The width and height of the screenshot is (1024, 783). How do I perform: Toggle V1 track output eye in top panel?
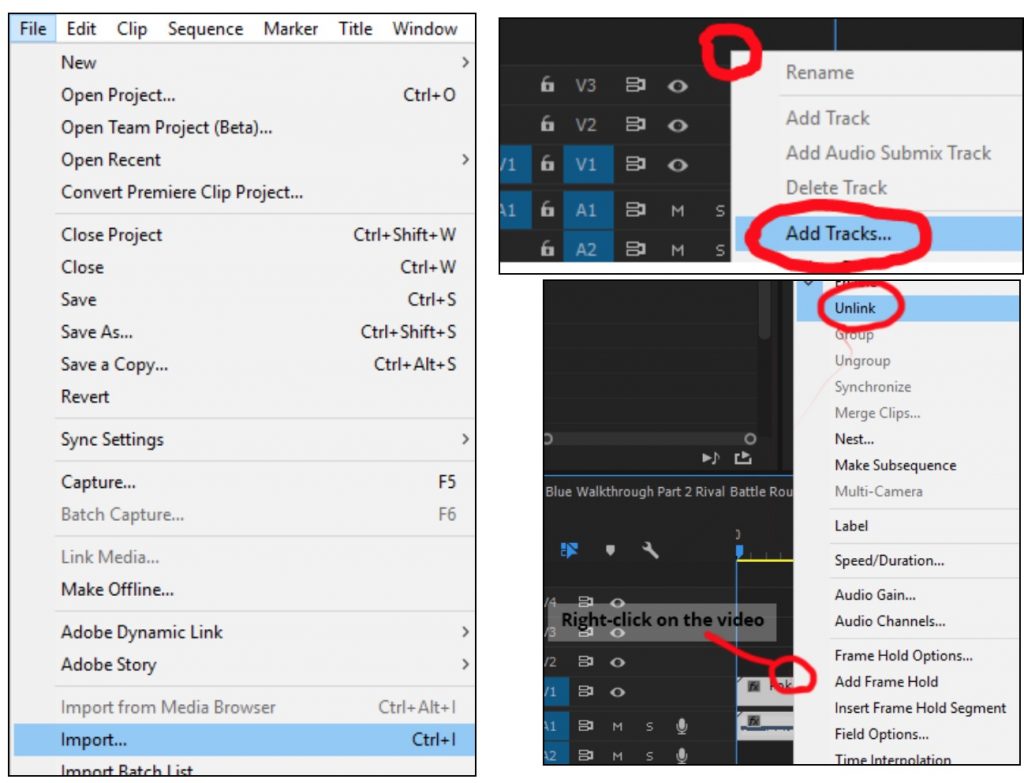click(x=678, y=165)
